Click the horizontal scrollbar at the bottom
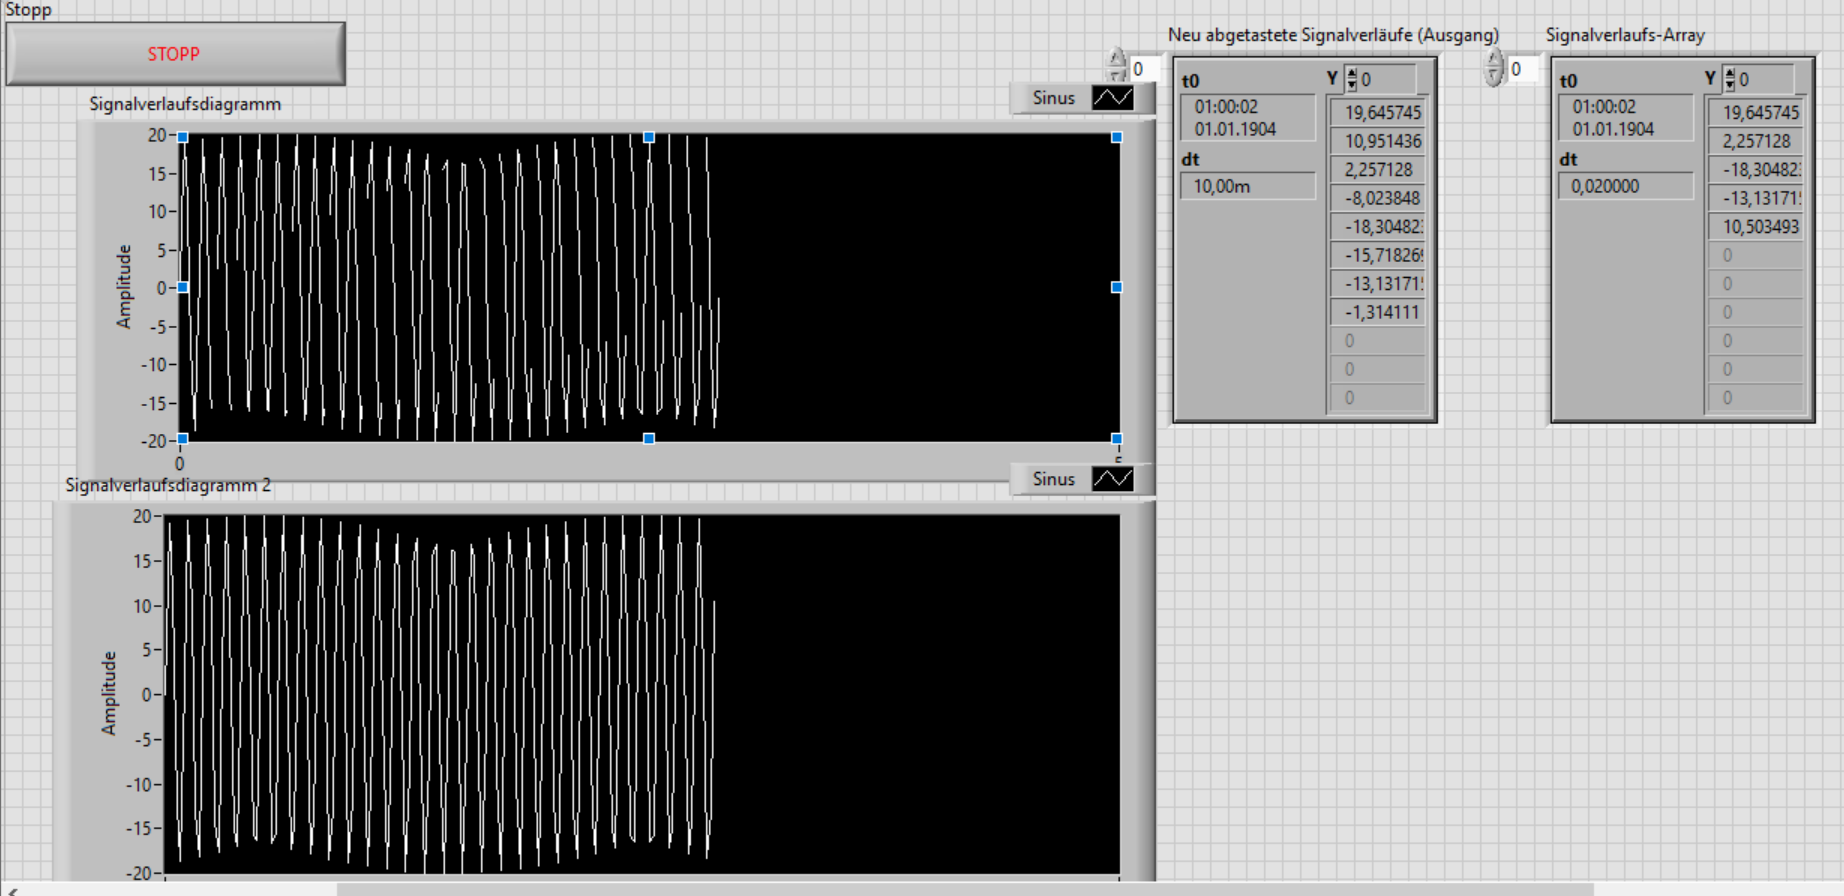Viewport: 1844px width, 896px height. coord(964,889)
